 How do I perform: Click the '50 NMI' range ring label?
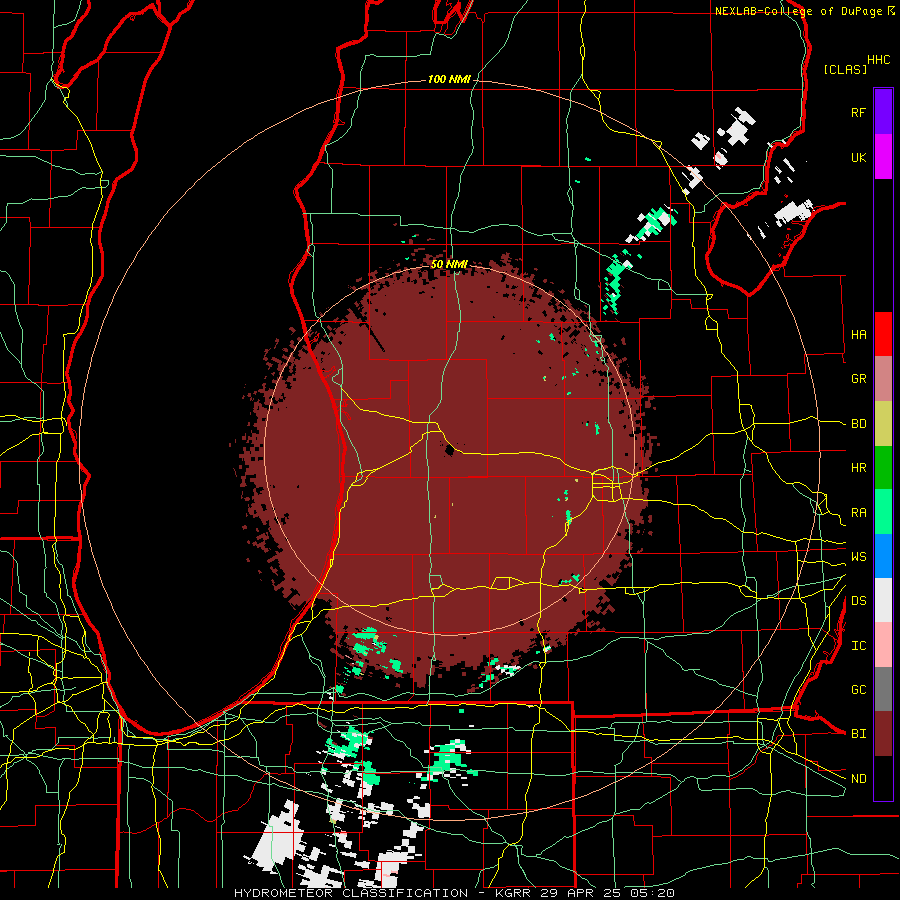click(x=449, y=265)
